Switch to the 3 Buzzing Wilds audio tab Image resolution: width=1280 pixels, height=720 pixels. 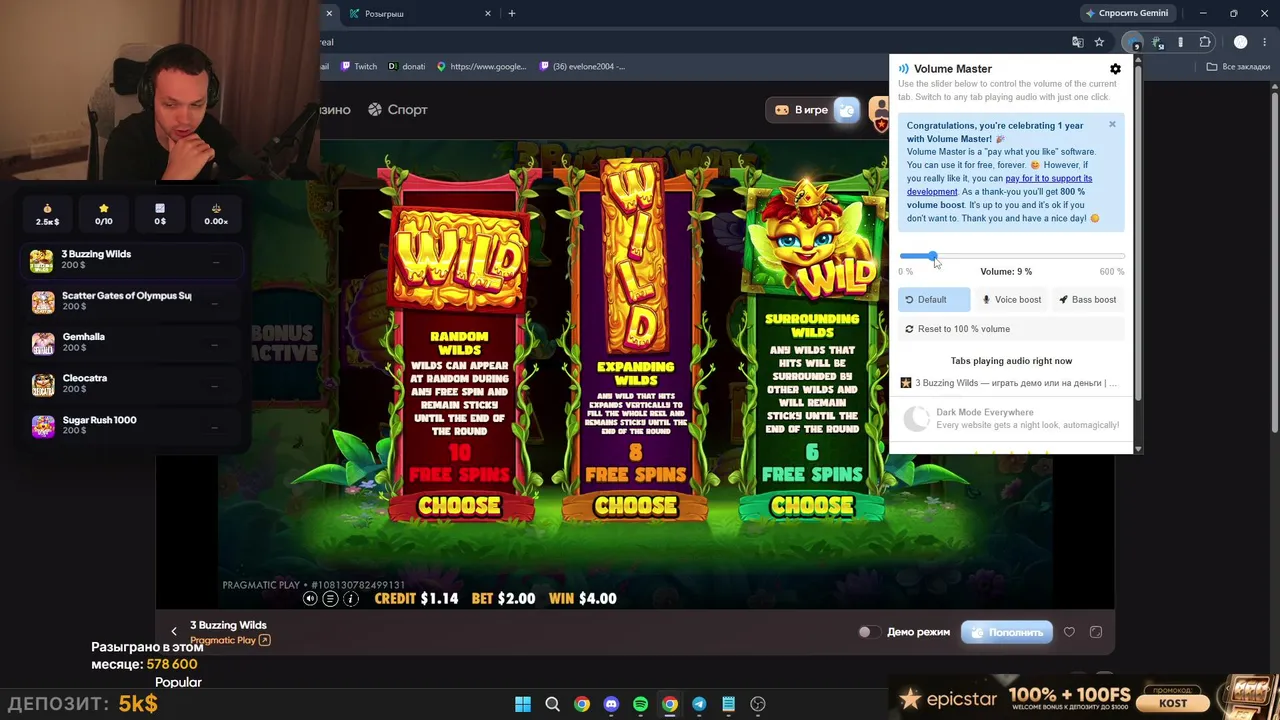[1011, 383]
